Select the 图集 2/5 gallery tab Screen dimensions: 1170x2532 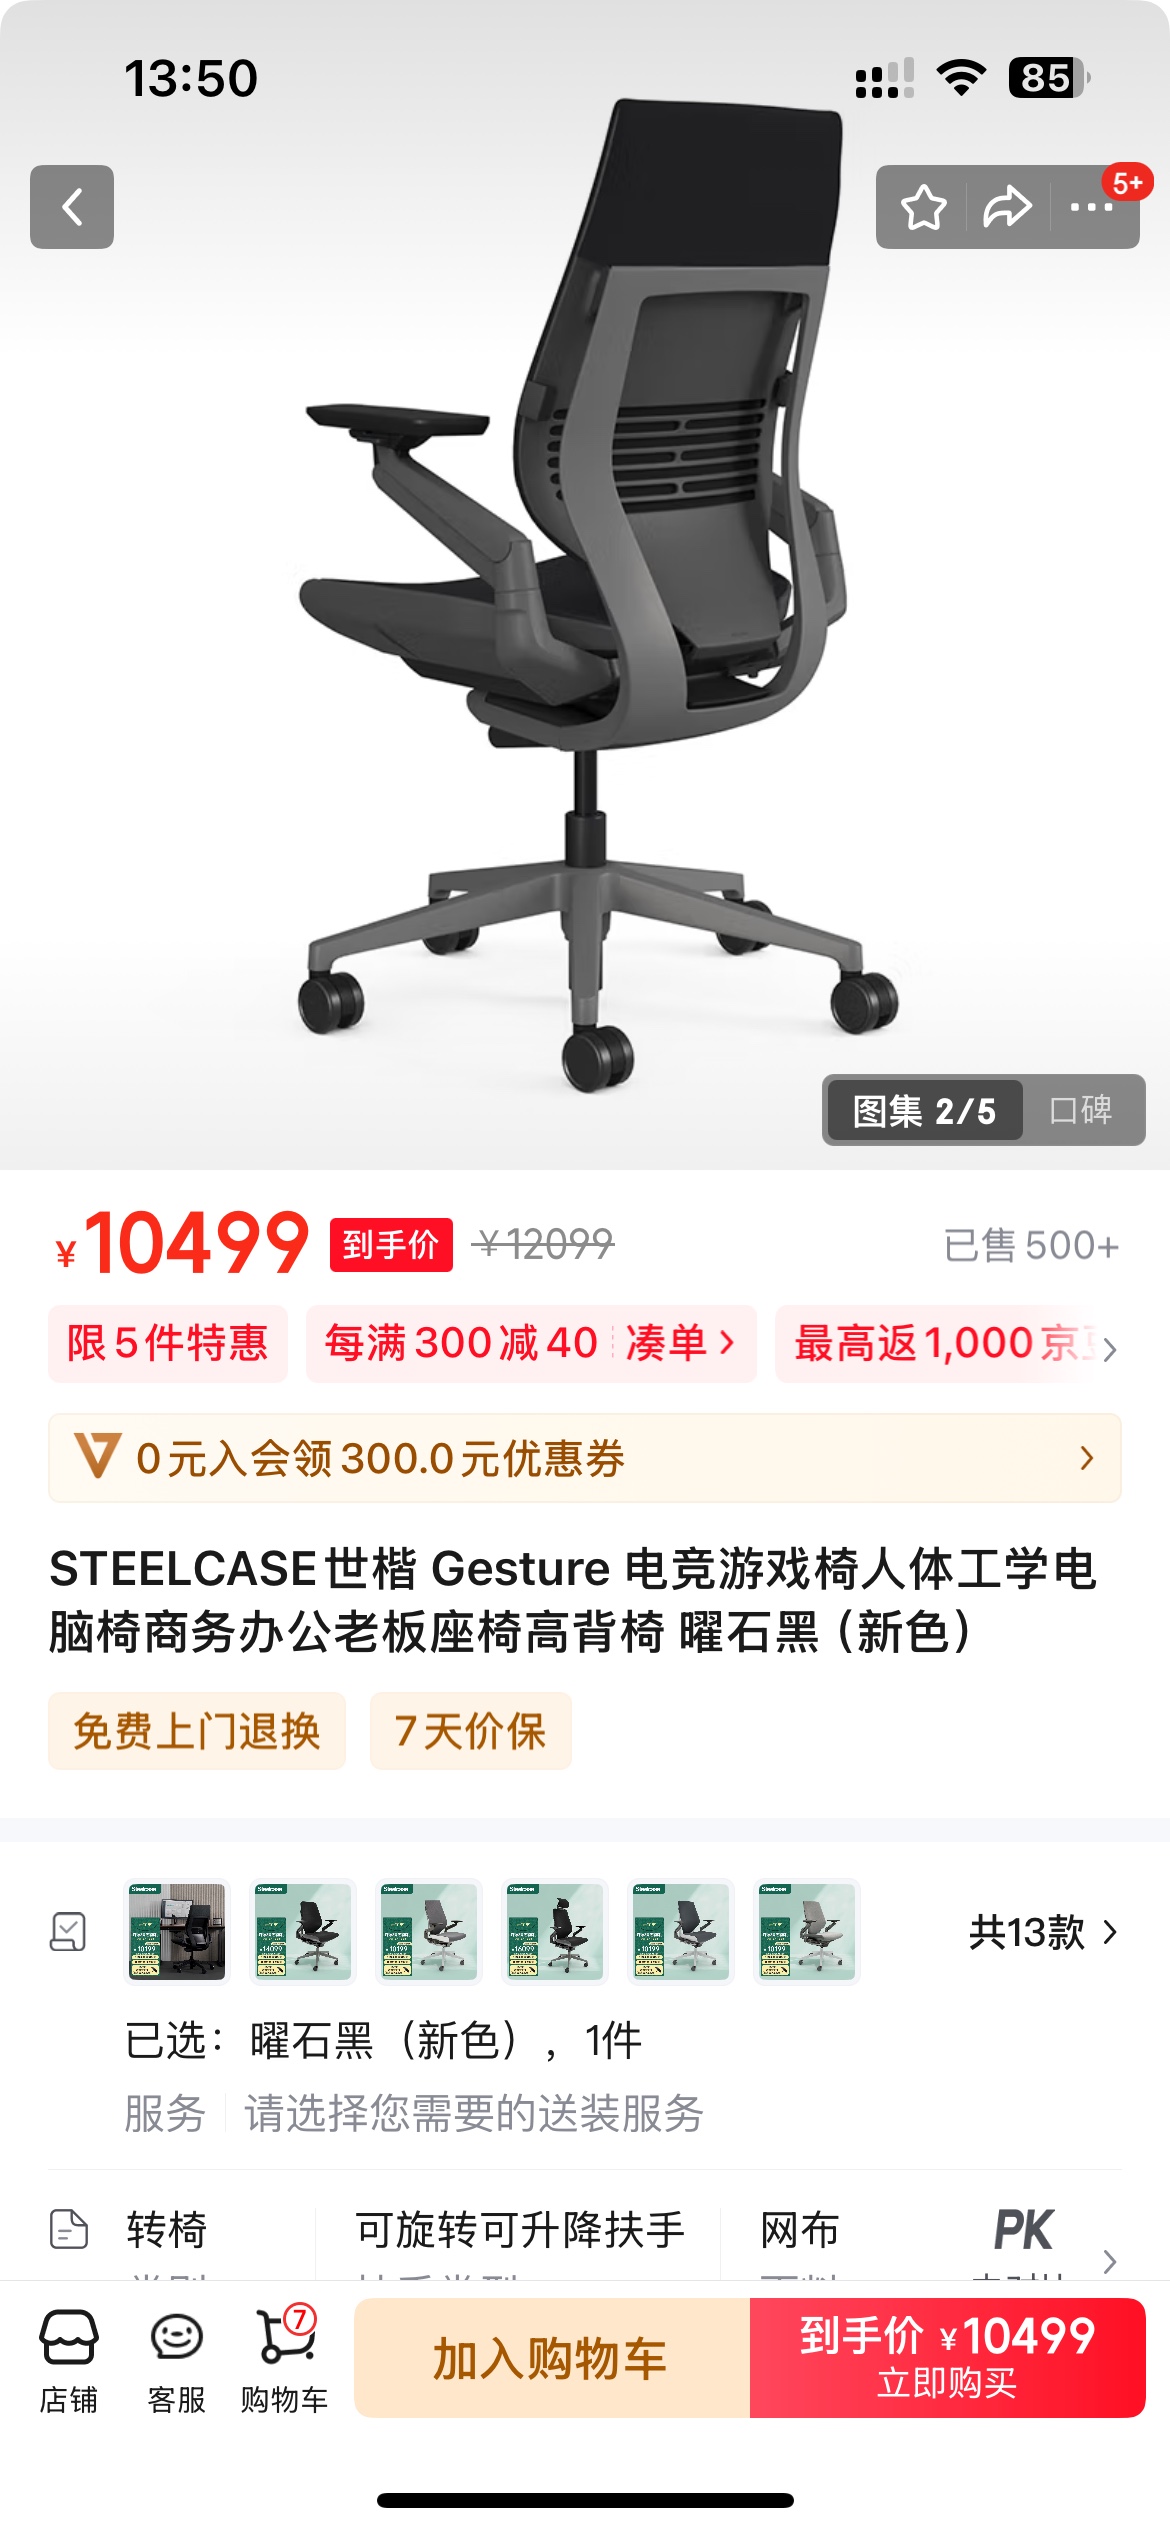(x=924, y=1110)
